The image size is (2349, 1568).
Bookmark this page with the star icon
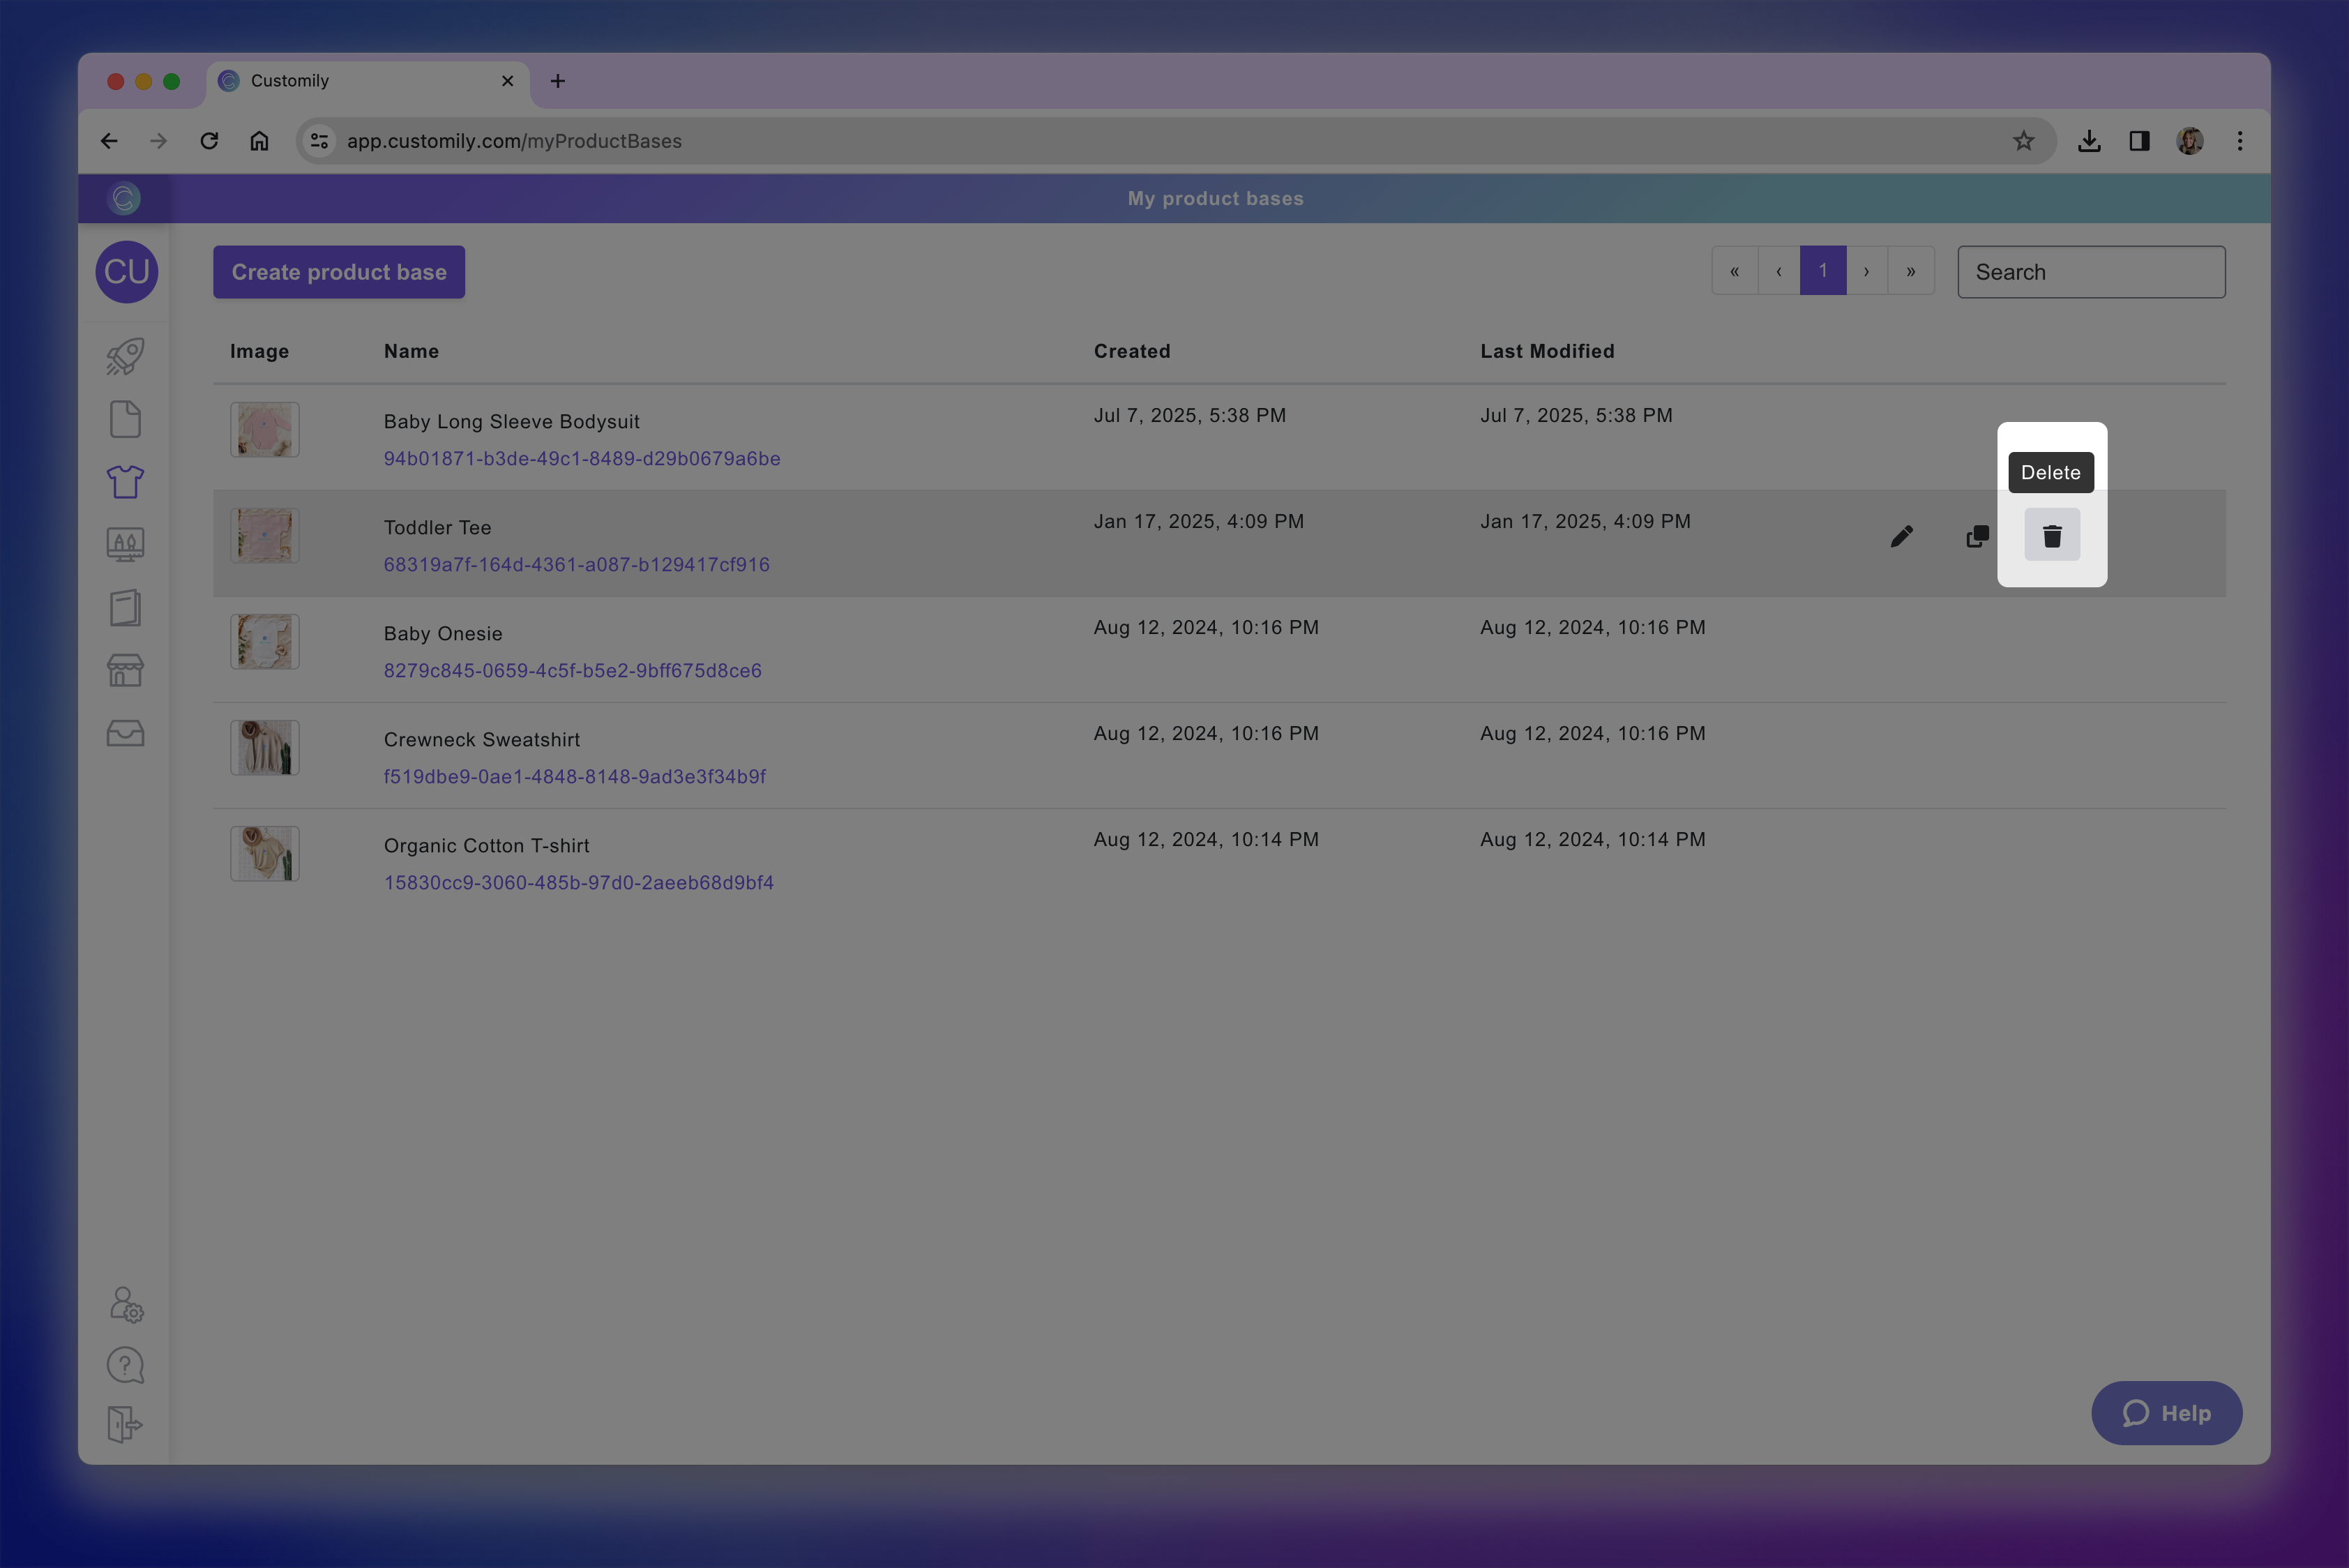pos(2023,141)
